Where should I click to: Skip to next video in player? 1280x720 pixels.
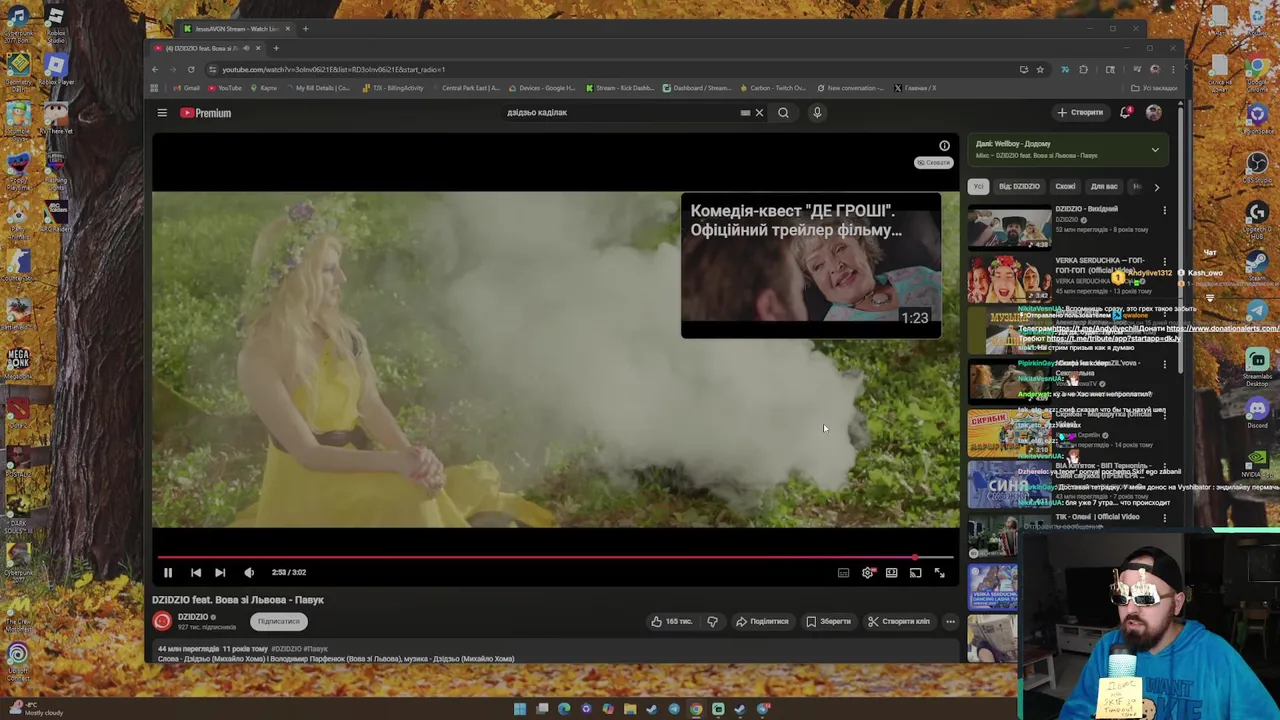coord(220,572)
